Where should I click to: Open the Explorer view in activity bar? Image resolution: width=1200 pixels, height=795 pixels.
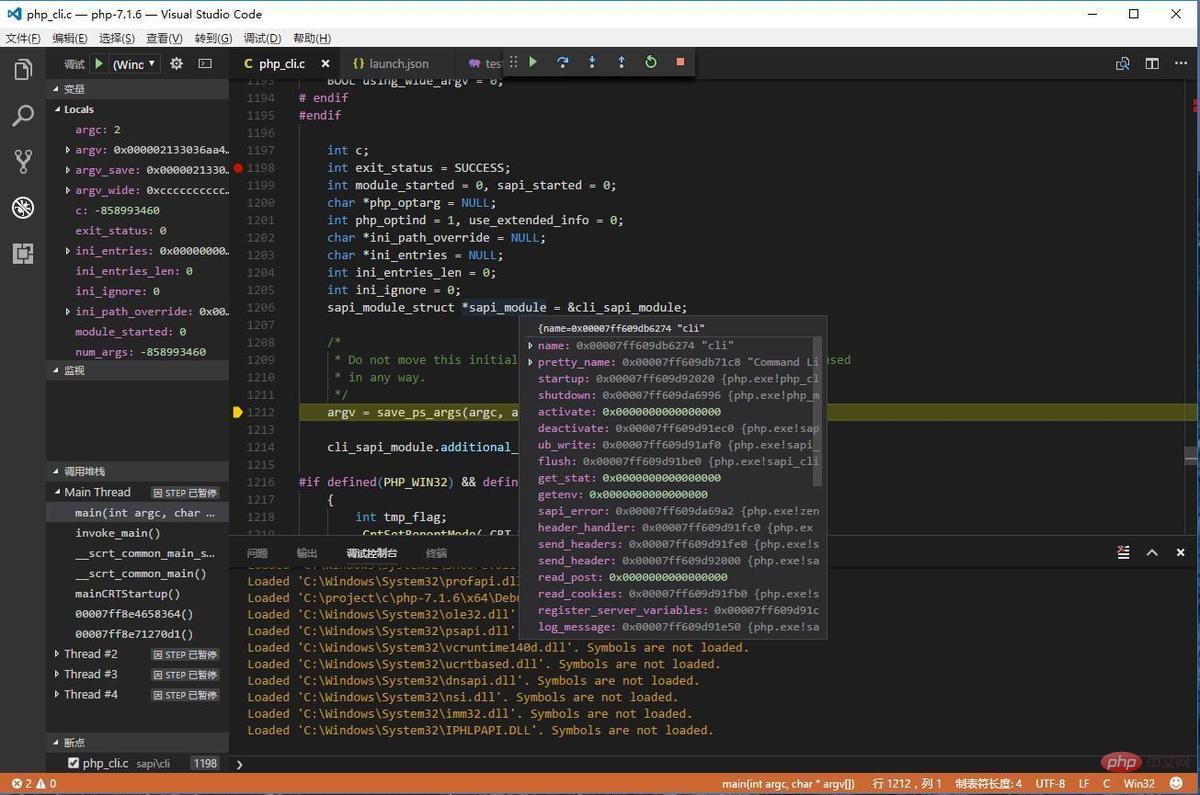23,70
